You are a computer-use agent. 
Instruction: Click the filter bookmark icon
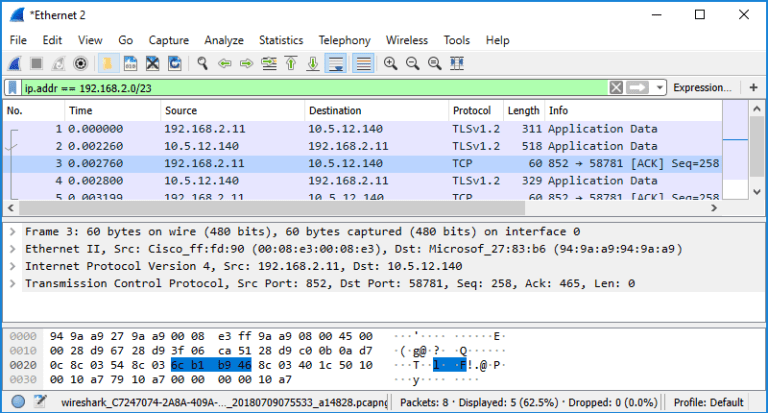coord(13,88)
